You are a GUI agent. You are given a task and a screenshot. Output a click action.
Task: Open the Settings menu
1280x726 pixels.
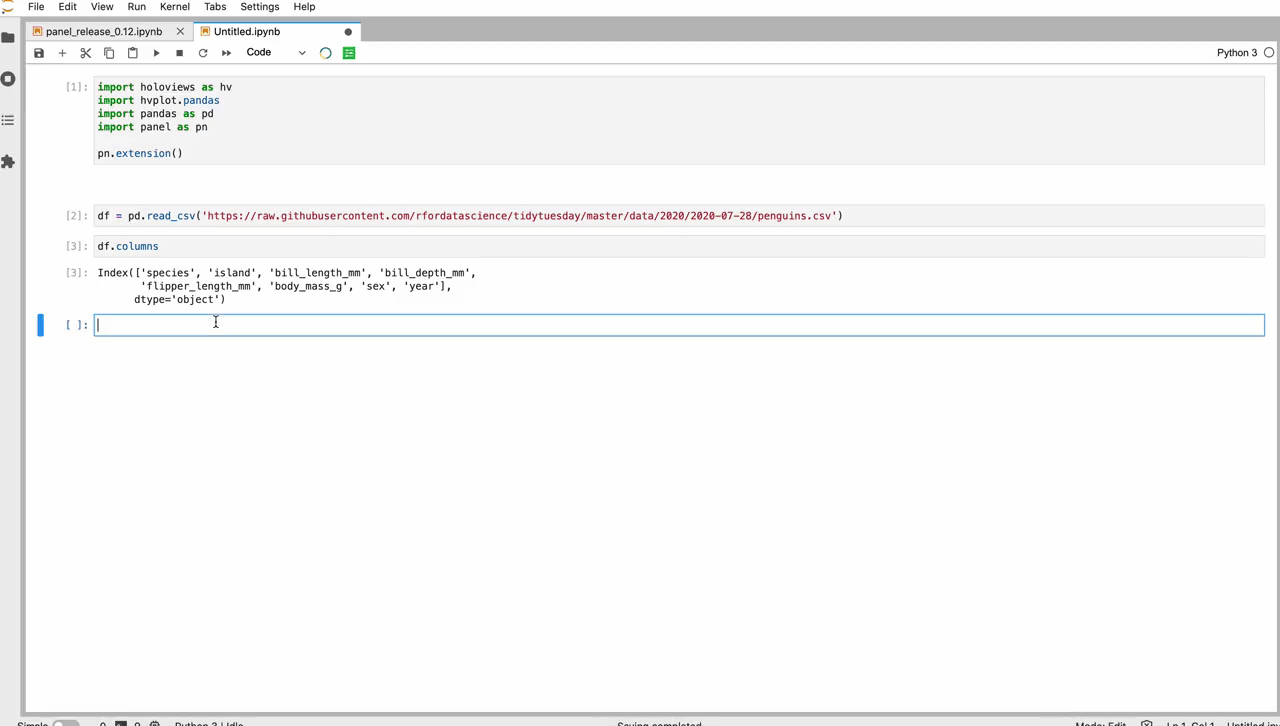pyautogui.click(x=259, y=7)
